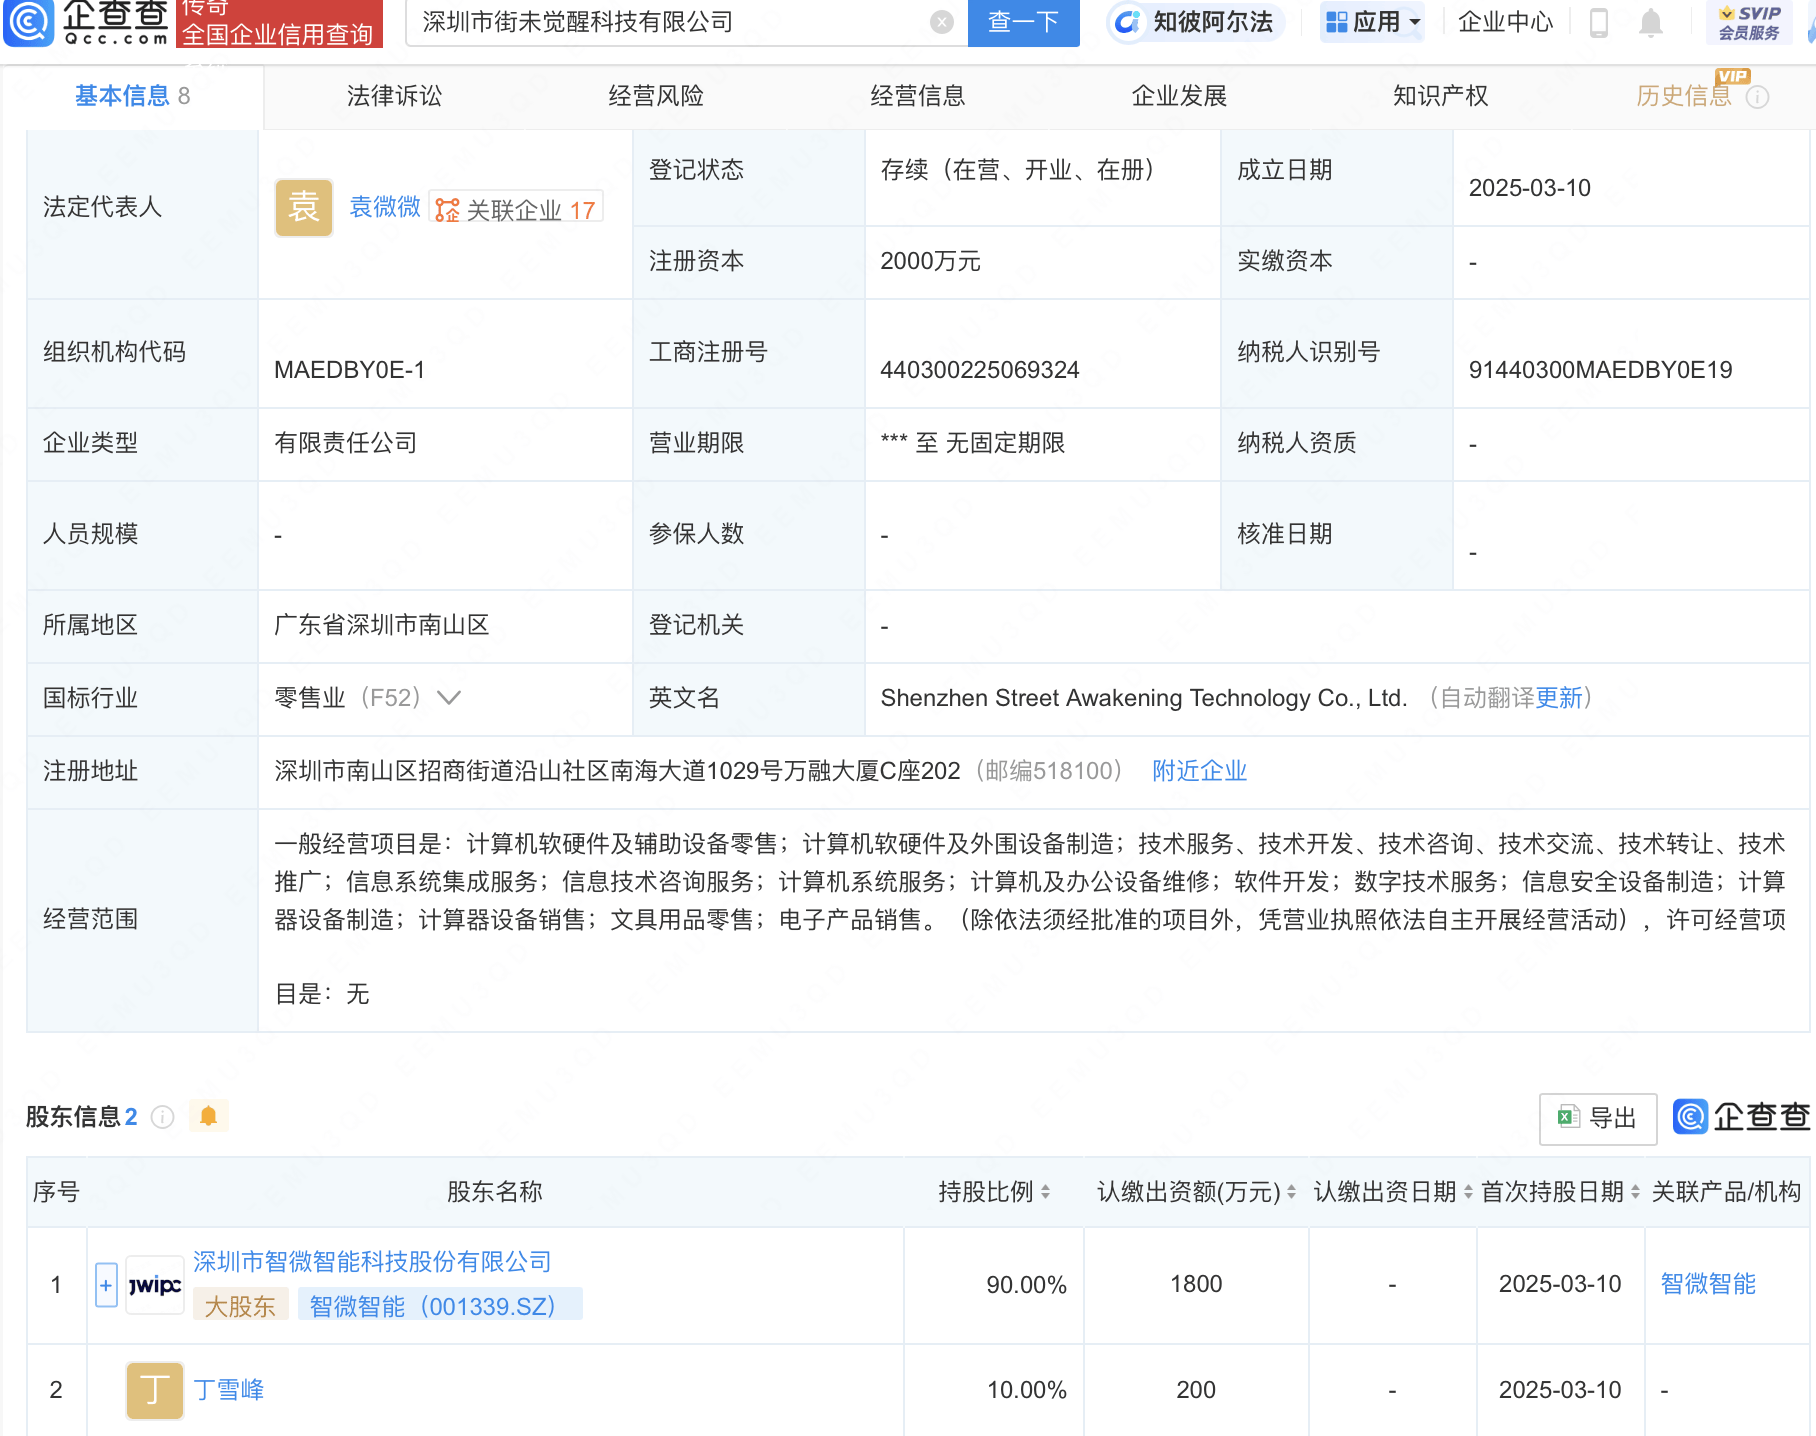
Task: Open SVIP 会员服务
Action: 1749,22
